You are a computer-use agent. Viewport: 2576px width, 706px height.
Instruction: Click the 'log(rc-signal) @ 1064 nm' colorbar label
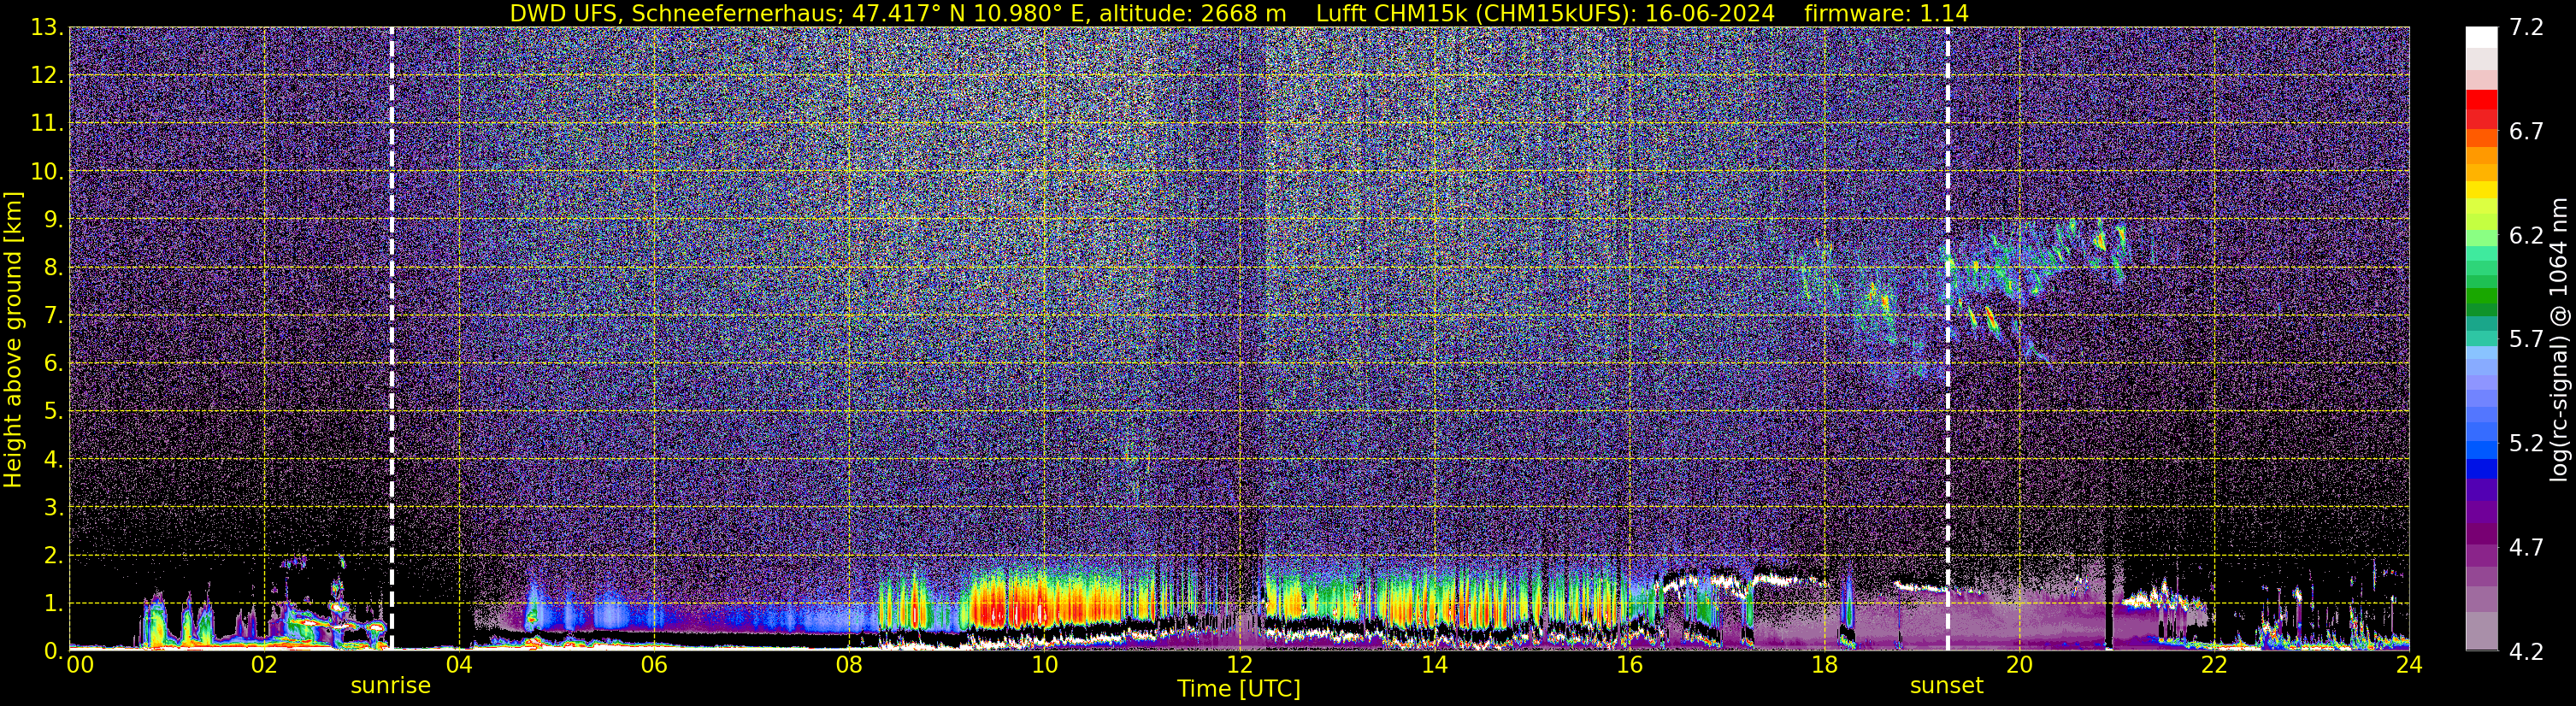pos(2559,340)
